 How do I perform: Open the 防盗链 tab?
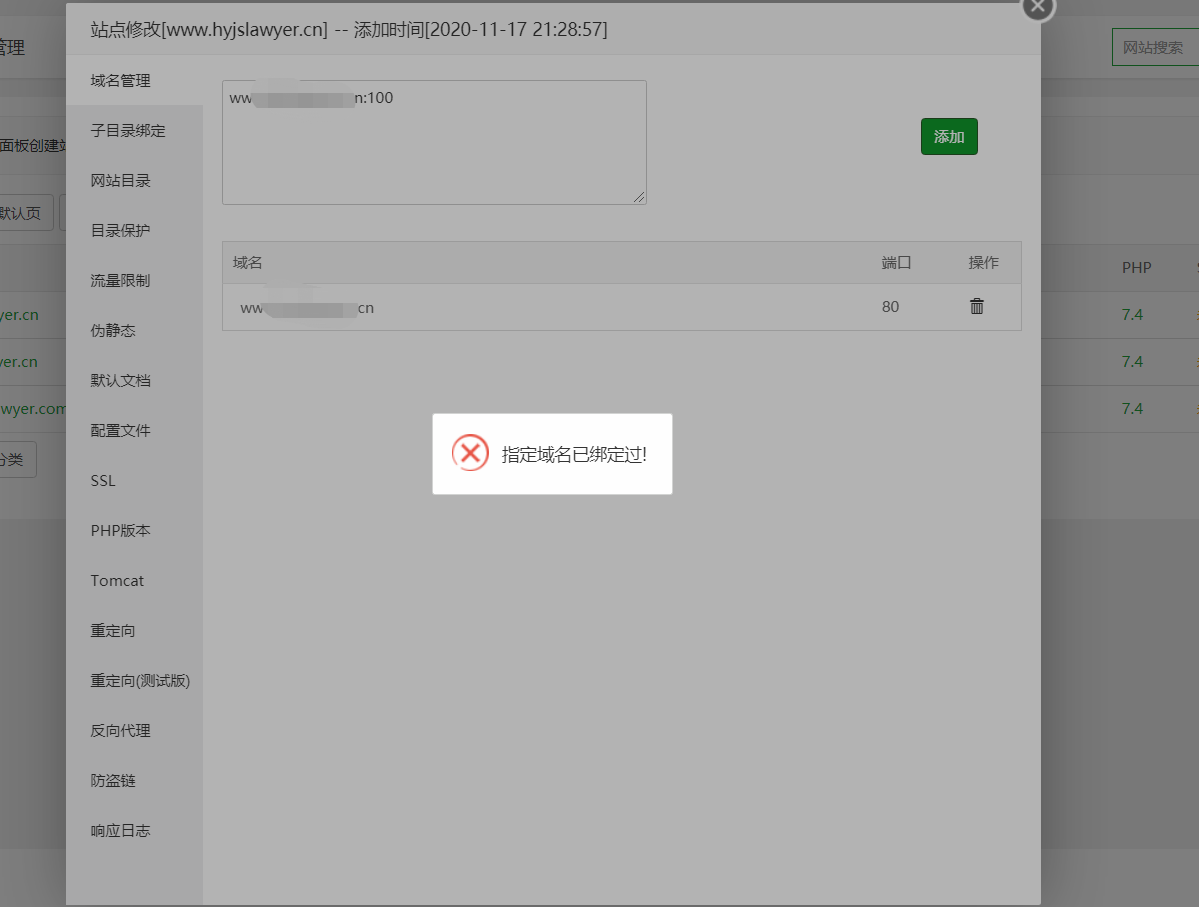[134, 781]
